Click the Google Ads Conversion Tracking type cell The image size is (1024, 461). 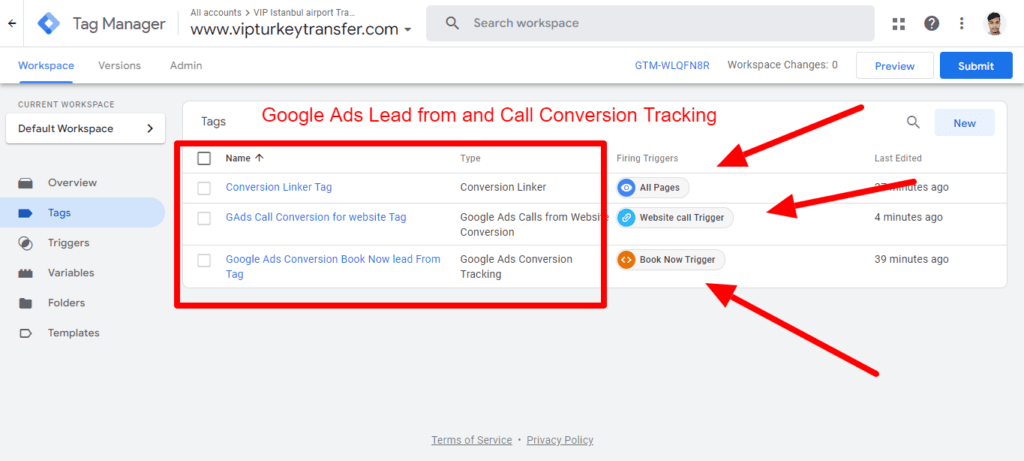[517, 266]
